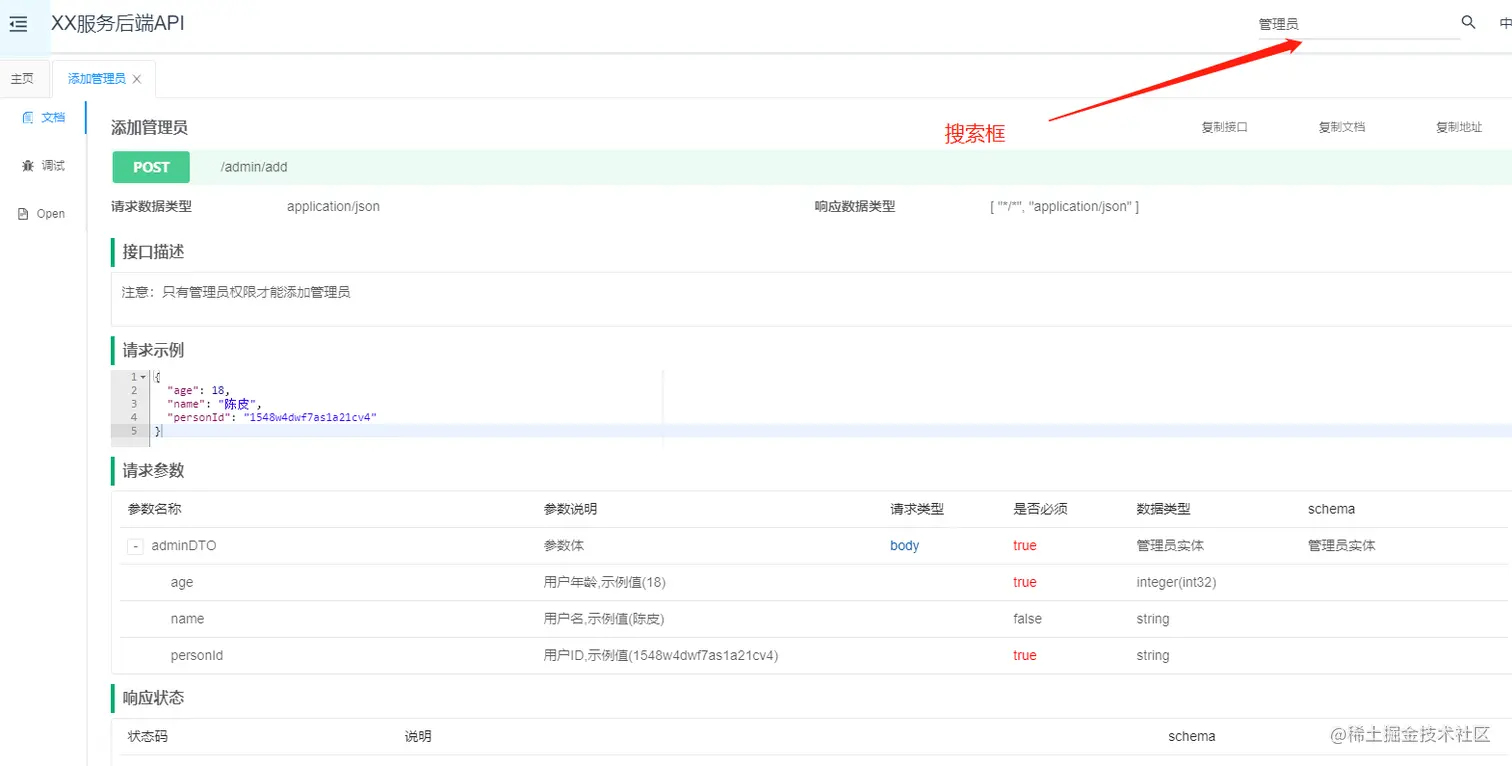Click the 用户年龄,示例值(18) description

605,582
